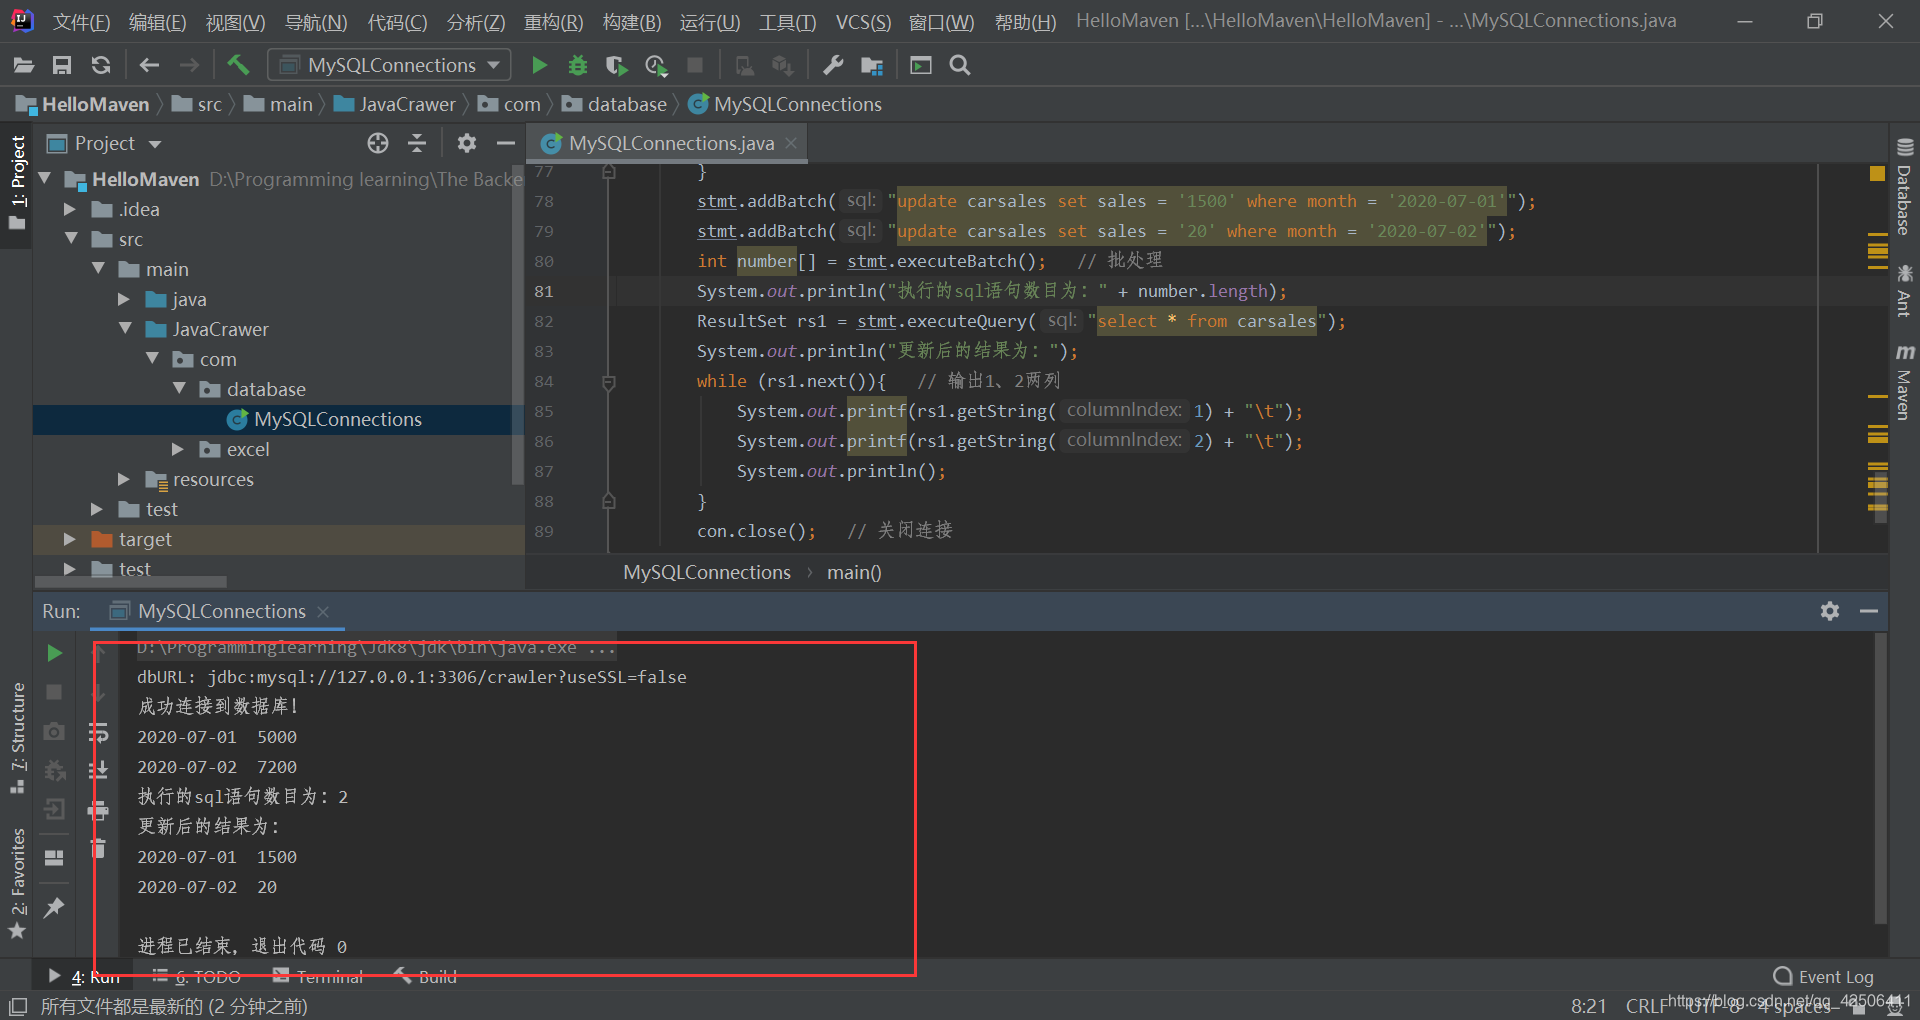The height and width of the screenshot is (1020, 1920).
Task: Click fold marker at line 84
Action: [x=609, y=382]
